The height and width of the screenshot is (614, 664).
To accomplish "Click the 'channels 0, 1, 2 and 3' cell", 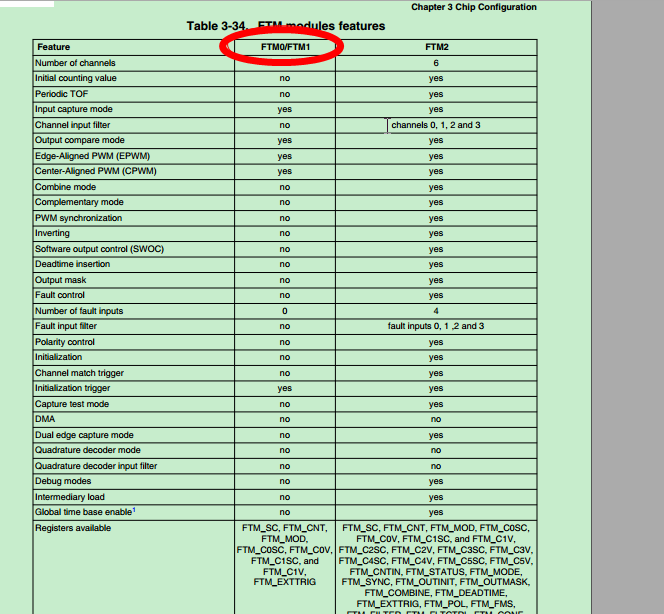I will click(x=436, y=125).
